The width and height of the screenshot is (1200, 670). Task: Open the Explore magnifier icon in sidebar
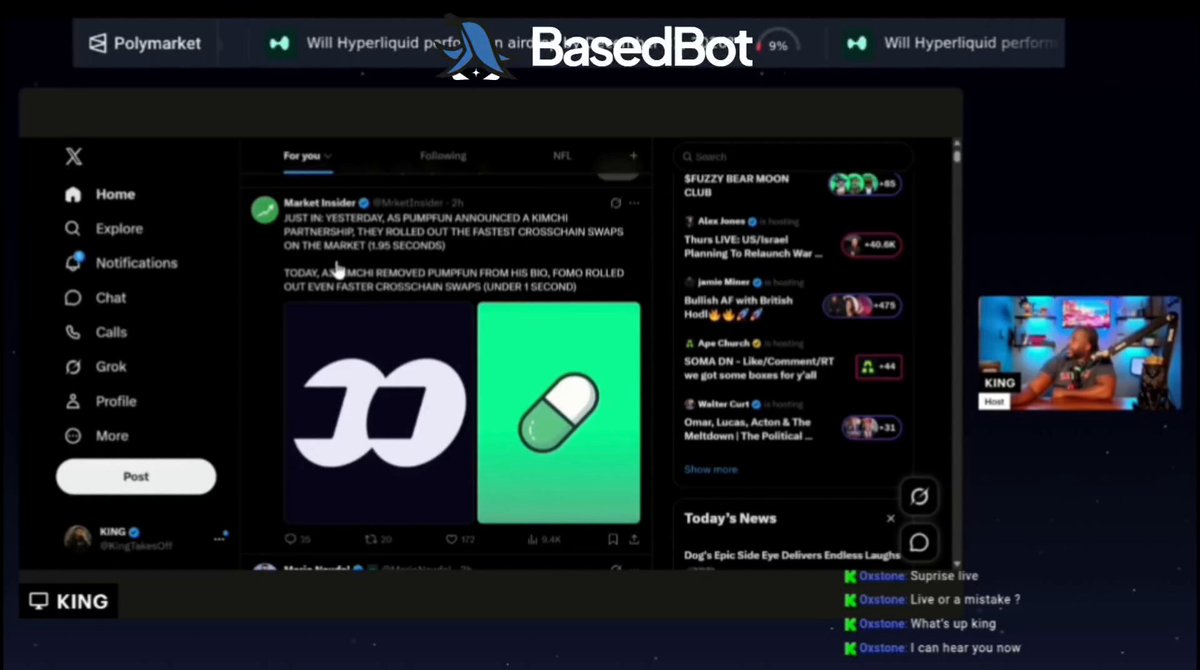(x=72, y=229)
